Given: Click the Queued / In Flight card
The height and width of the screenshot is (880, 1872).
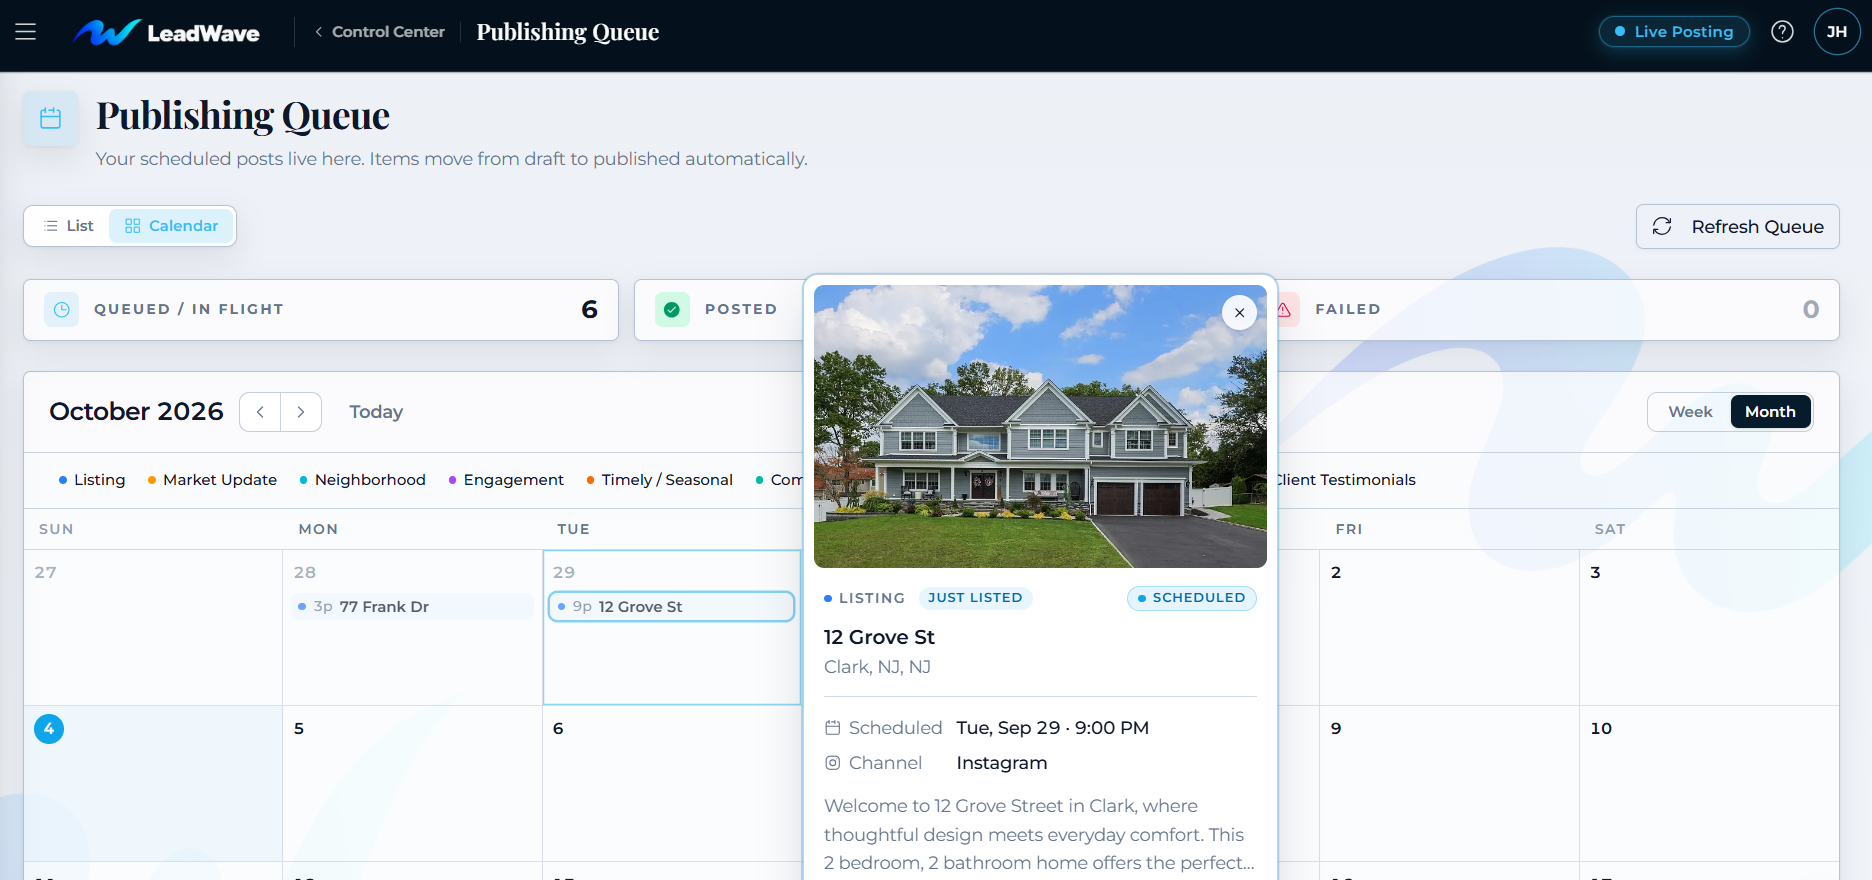Looking at the screenshot, I should [321, 310].
